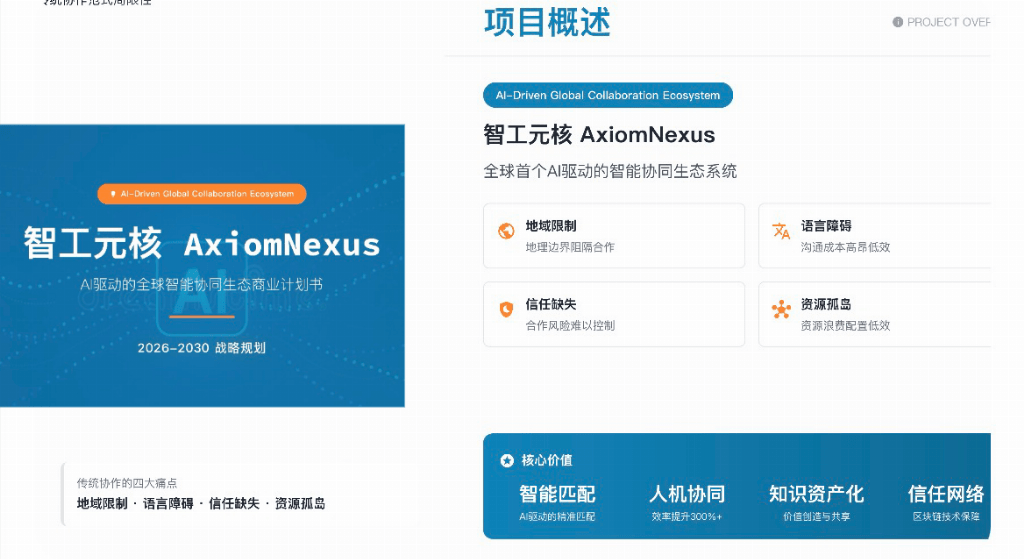Screen dimensions: 1024x559
Task: Click the blue AI-Driven Global Collaboration Ecosystem badge
Action: pos(607,95)
